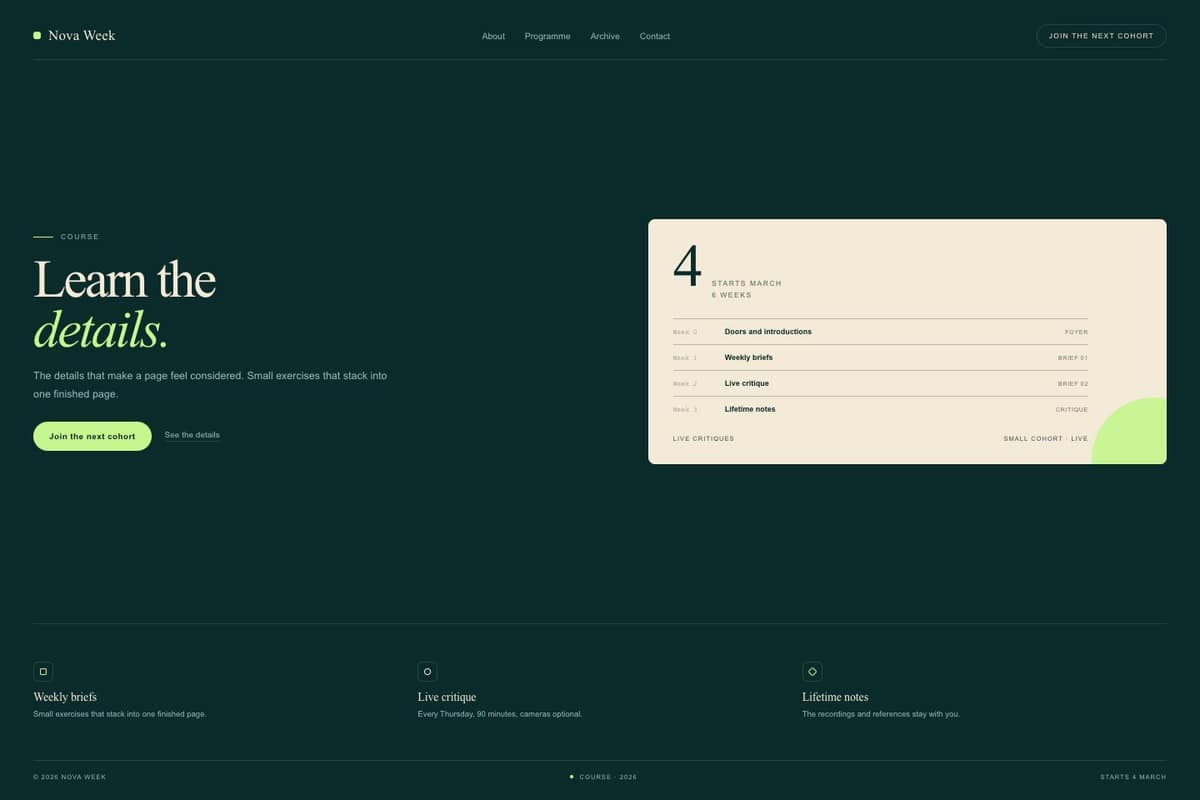Viewport: 1200px width, 800px height.
Task: Click The recordings and references stay with you
Action: [x=881, y=714]
